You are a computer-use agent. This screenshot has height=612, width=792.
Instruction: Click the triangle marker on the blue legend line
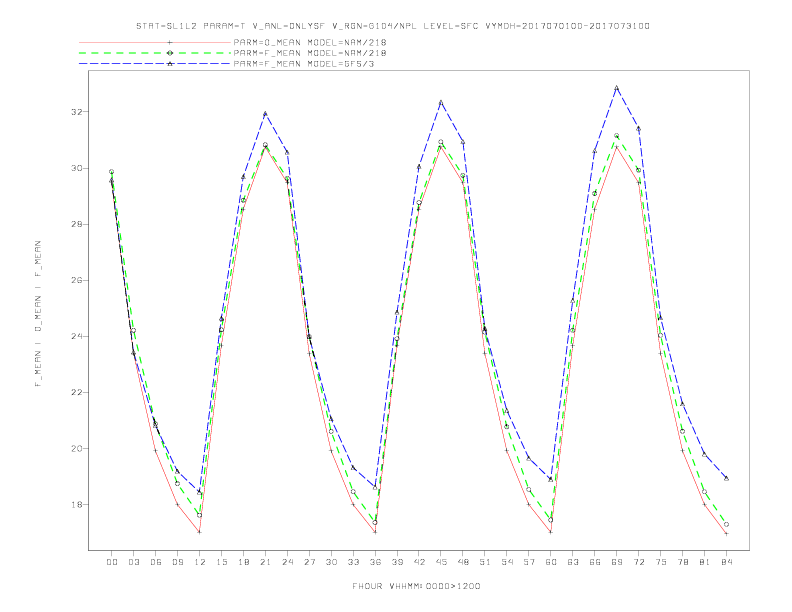170,64
